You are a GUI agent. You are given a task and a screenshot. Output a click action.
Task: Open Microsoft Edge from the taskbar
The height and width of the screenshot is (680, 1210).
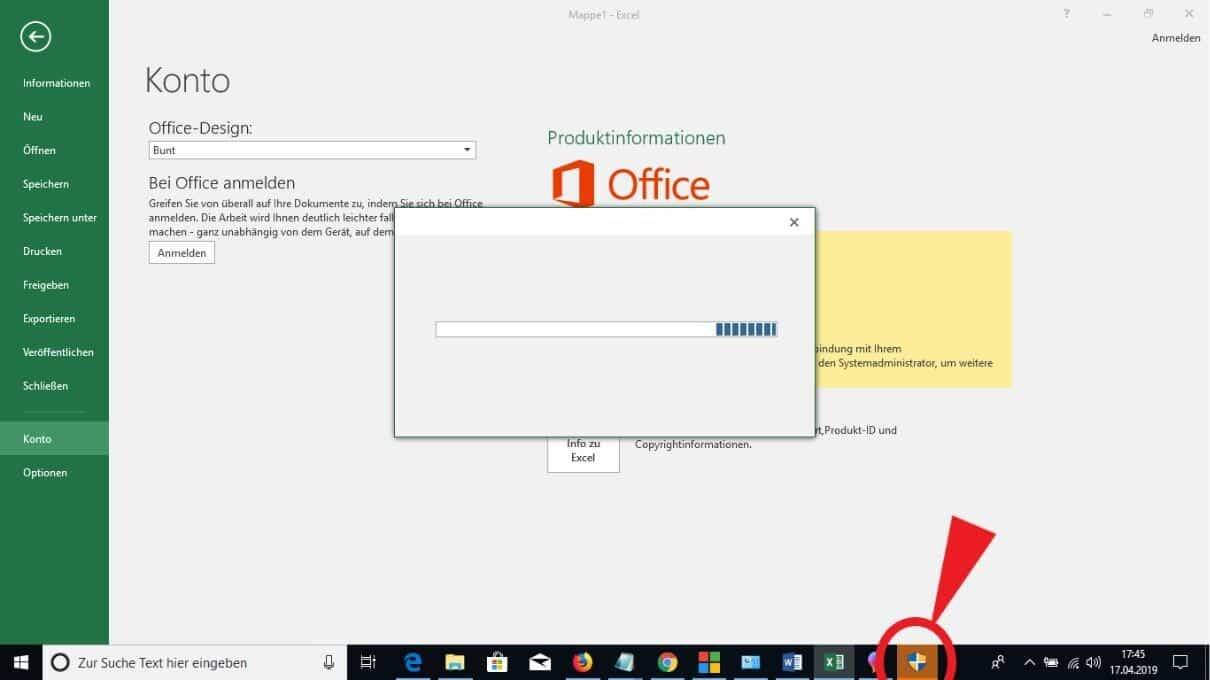click(412, 662)
